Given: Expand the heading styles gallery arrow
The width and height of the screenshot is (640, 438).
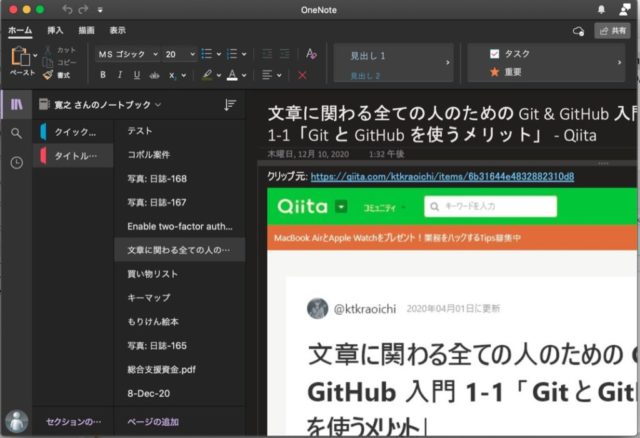Looking at the screenshot, I should point(448,62).
